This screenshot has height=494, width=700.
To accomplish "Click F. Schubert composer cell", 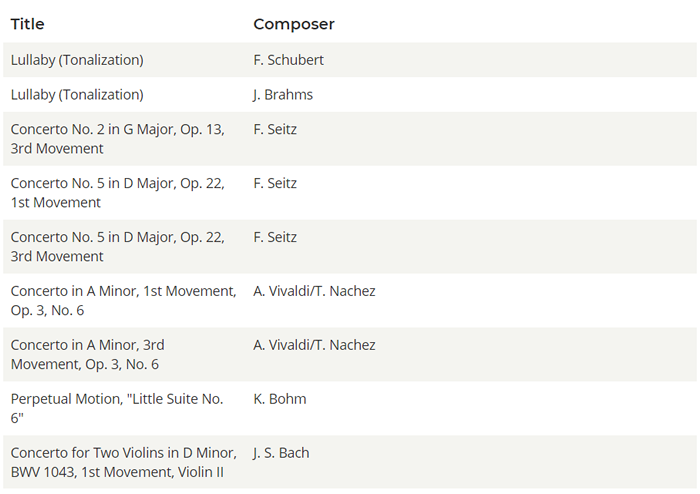I will coord(288,60).
